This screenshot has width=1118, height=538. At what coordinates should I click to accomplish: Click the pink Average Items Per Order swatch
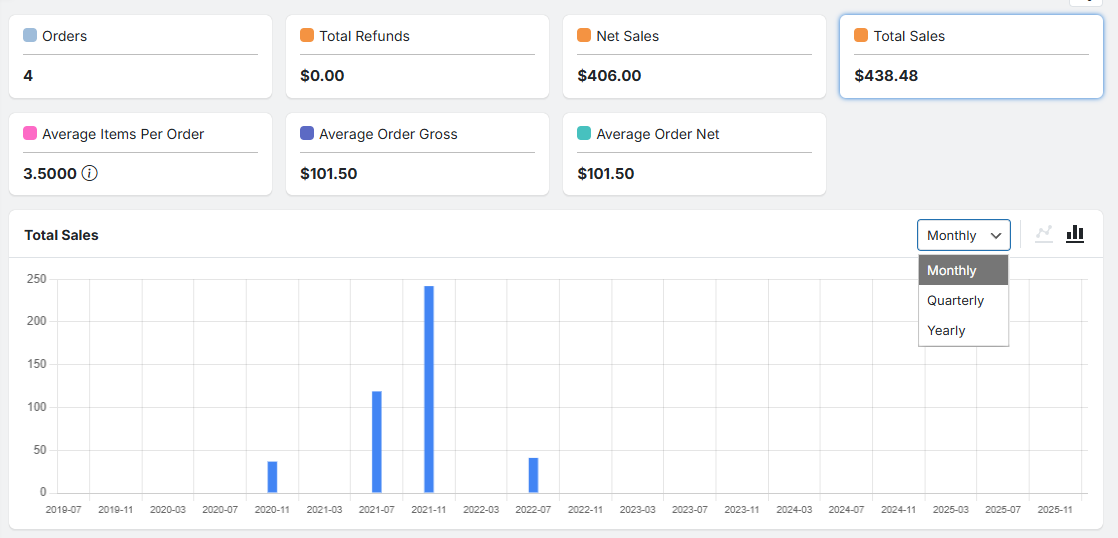click(30, 134)
